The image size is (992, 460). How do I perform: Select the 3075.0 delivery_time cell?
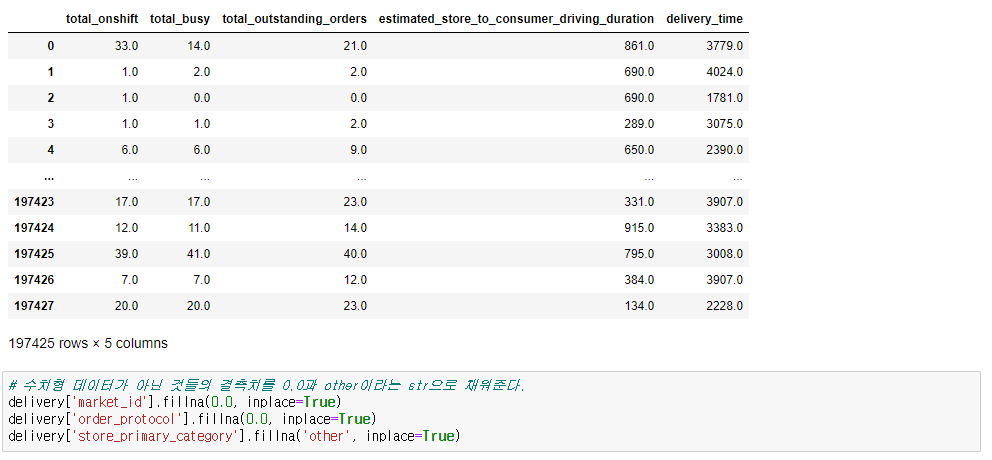tap(724, 123)
